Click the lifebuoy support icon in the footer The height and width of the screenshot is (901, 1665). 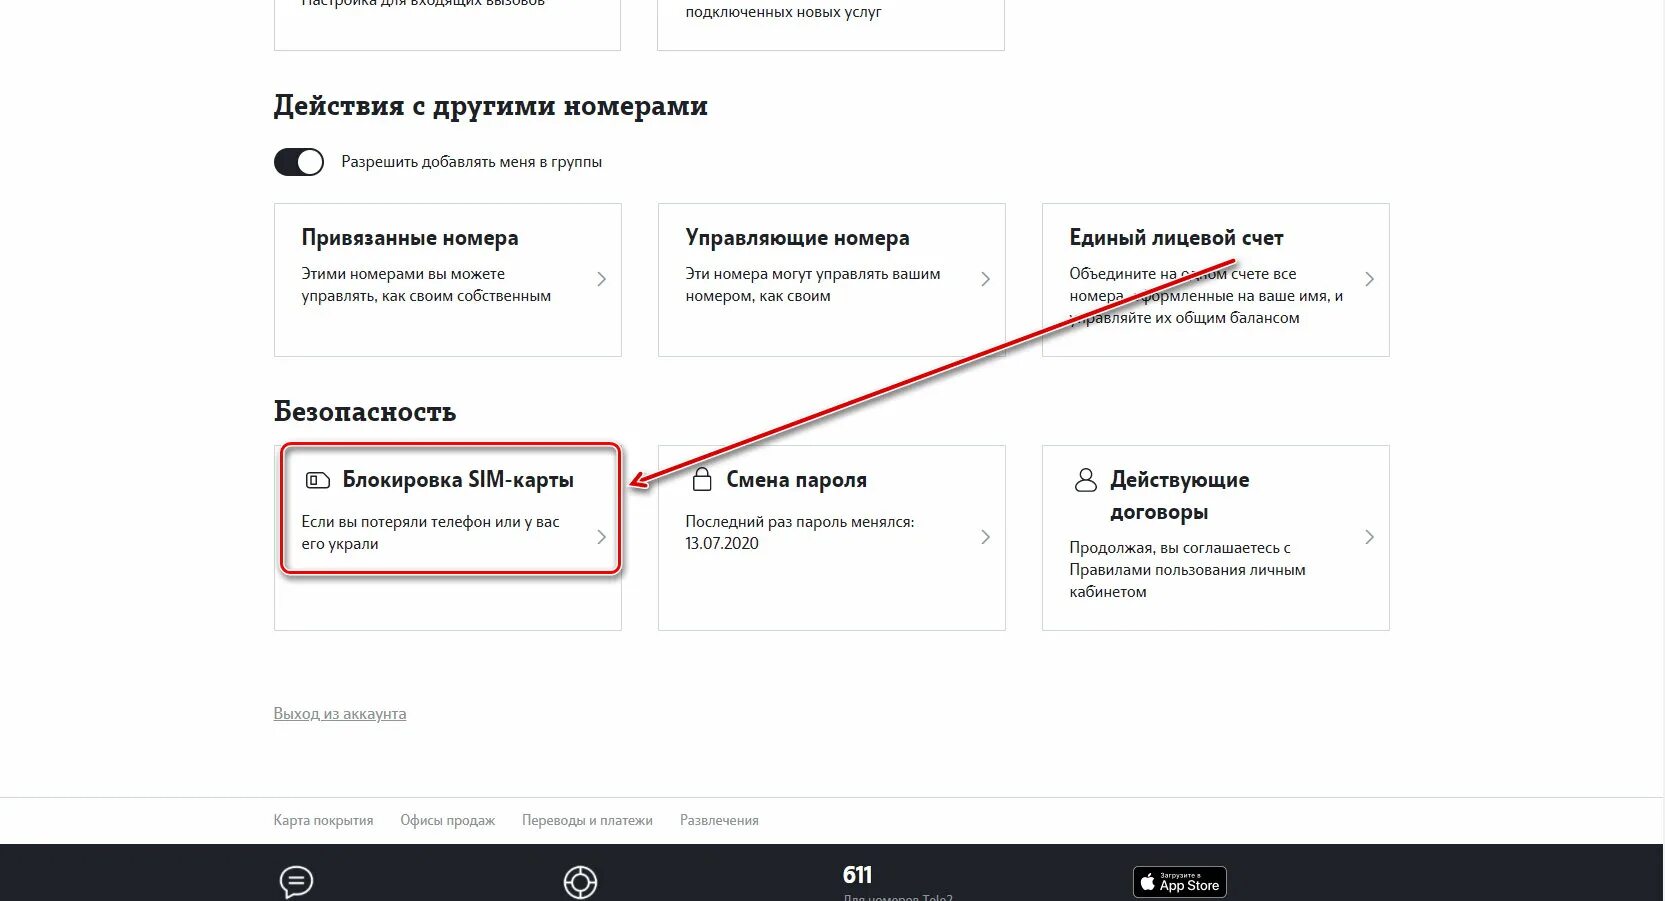click(580, 882)
